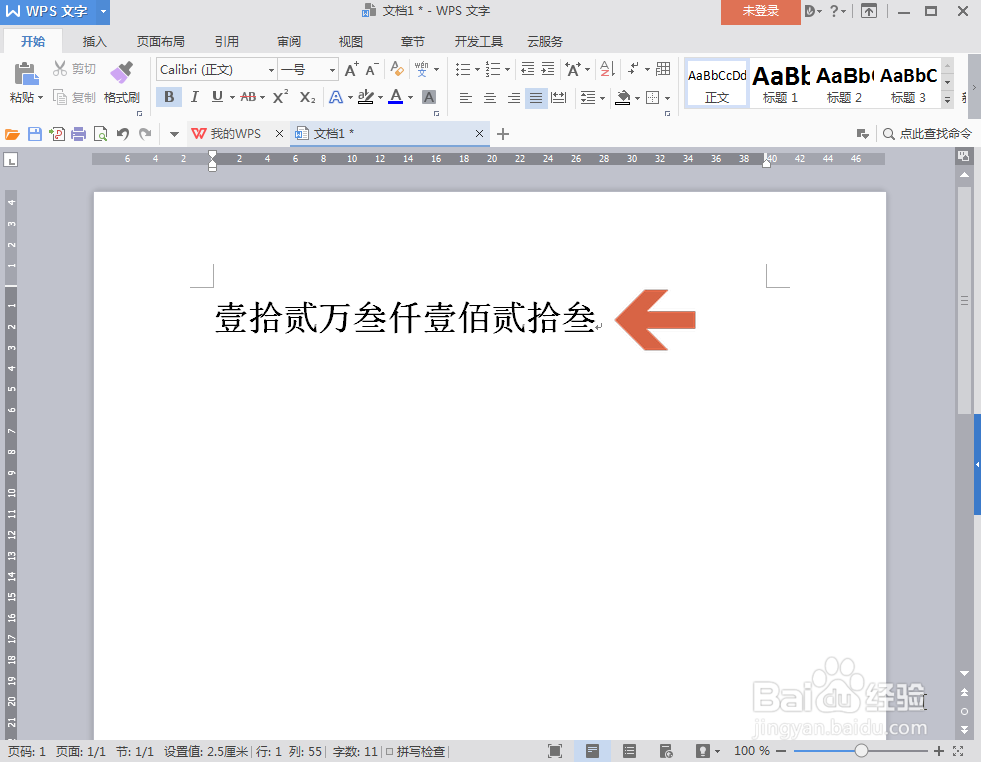Apply subscript formatting
This screenshot has height=762, width=981.
pos(306,97)
